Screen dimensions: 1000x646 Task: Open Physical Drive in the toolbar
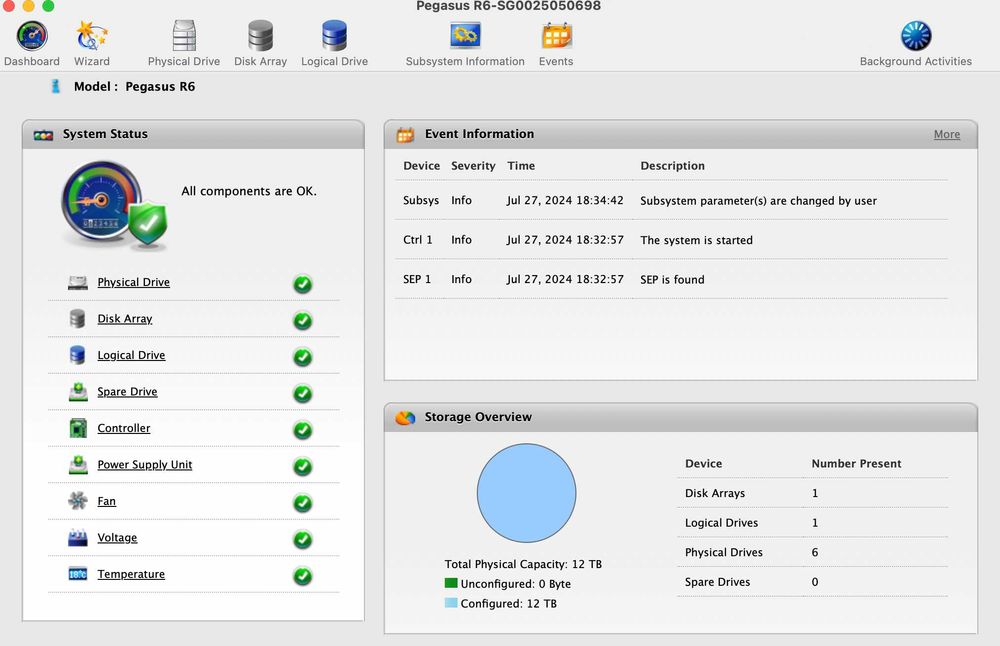pos(184,36)
